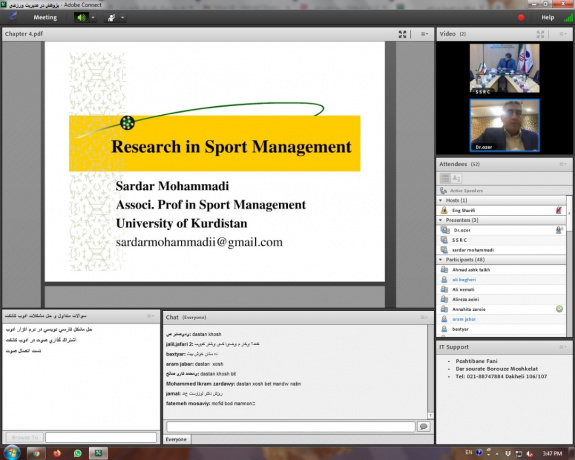575x460 pixels.
Task: Open the Chat pod options menu
Action: click(424, 317)
